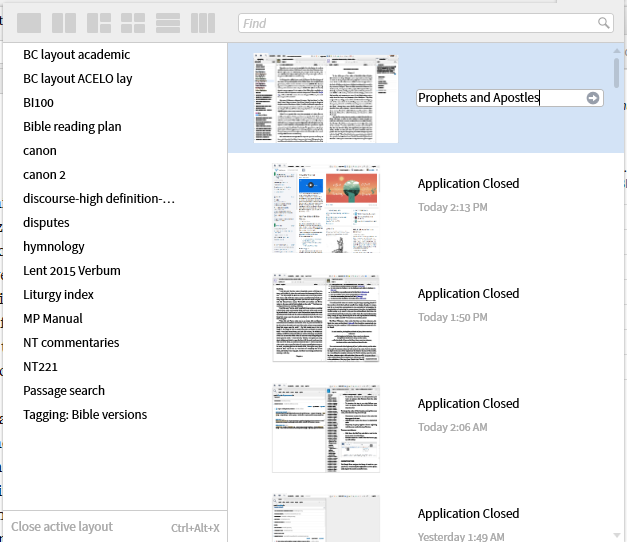Select the single-panel layout icon

point(29,23)
